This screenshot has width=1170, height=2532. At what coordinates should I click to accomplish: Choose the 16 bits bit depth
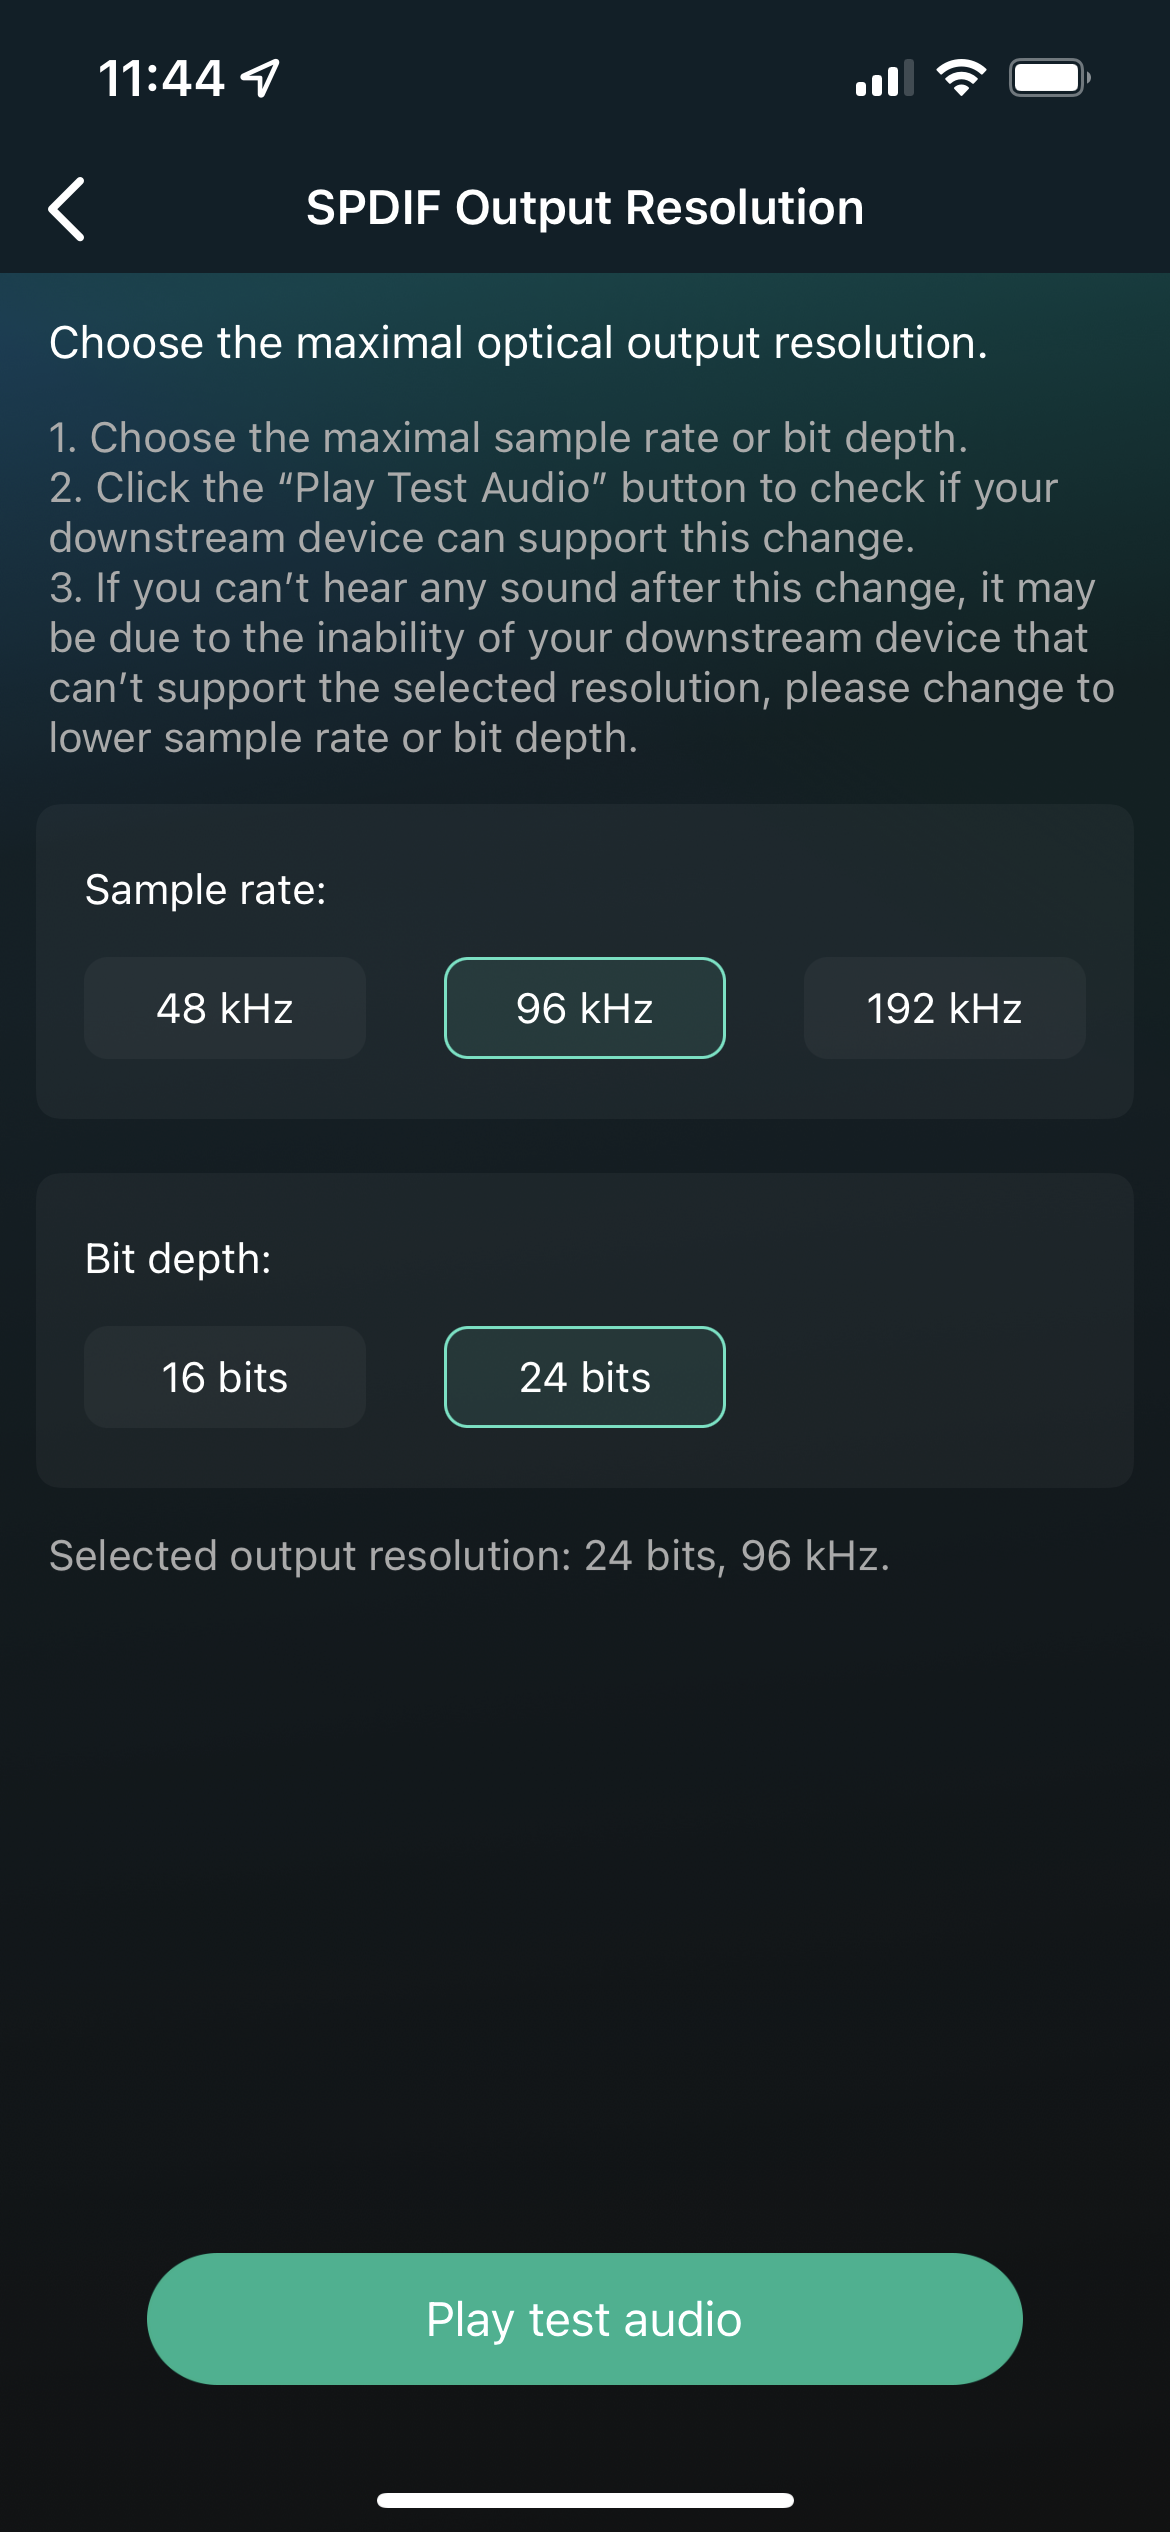click(x=225, y=1377)
